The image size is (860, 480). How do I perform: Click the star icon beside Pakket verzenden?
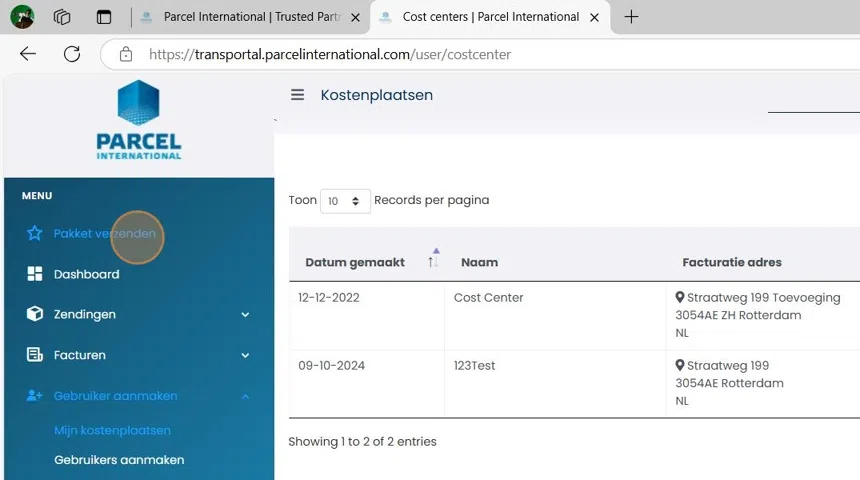tap(35, 233)
